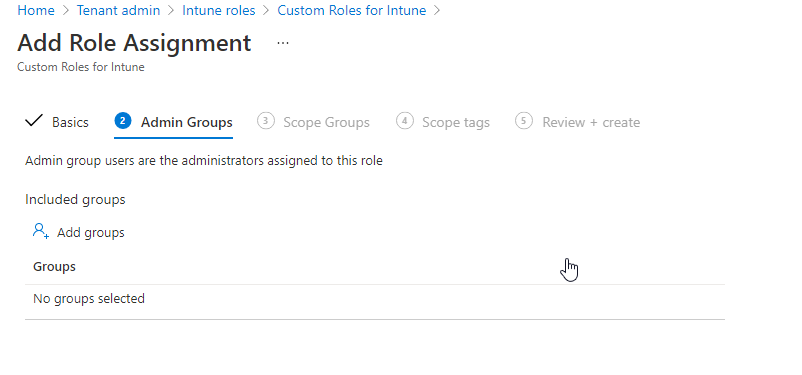Screen dimensions: 802x375
Task: Click the Add groups link text
Action: click(x=91, y=232)
